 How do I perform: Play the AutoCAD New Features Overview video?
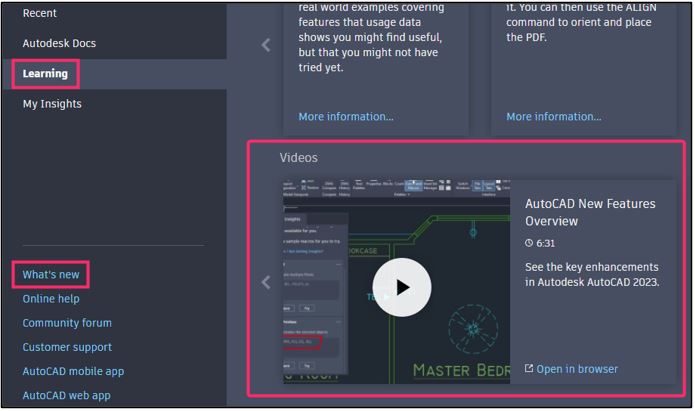tap(402, 287)
